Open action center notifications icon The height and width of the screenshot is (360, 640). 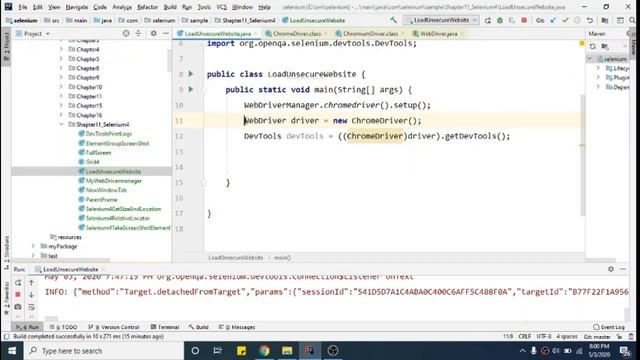tap(624, 351)
